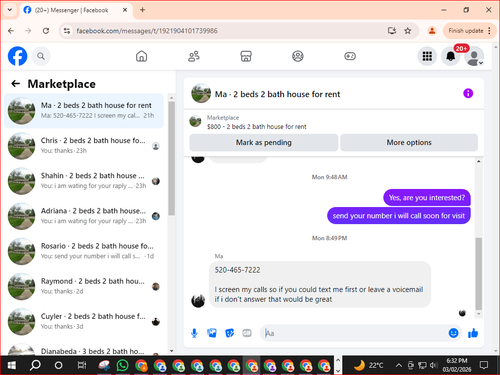This screenshot has height=375, width=500.
Task: Choose a GIF icon in composer
Action: (247, 333)
